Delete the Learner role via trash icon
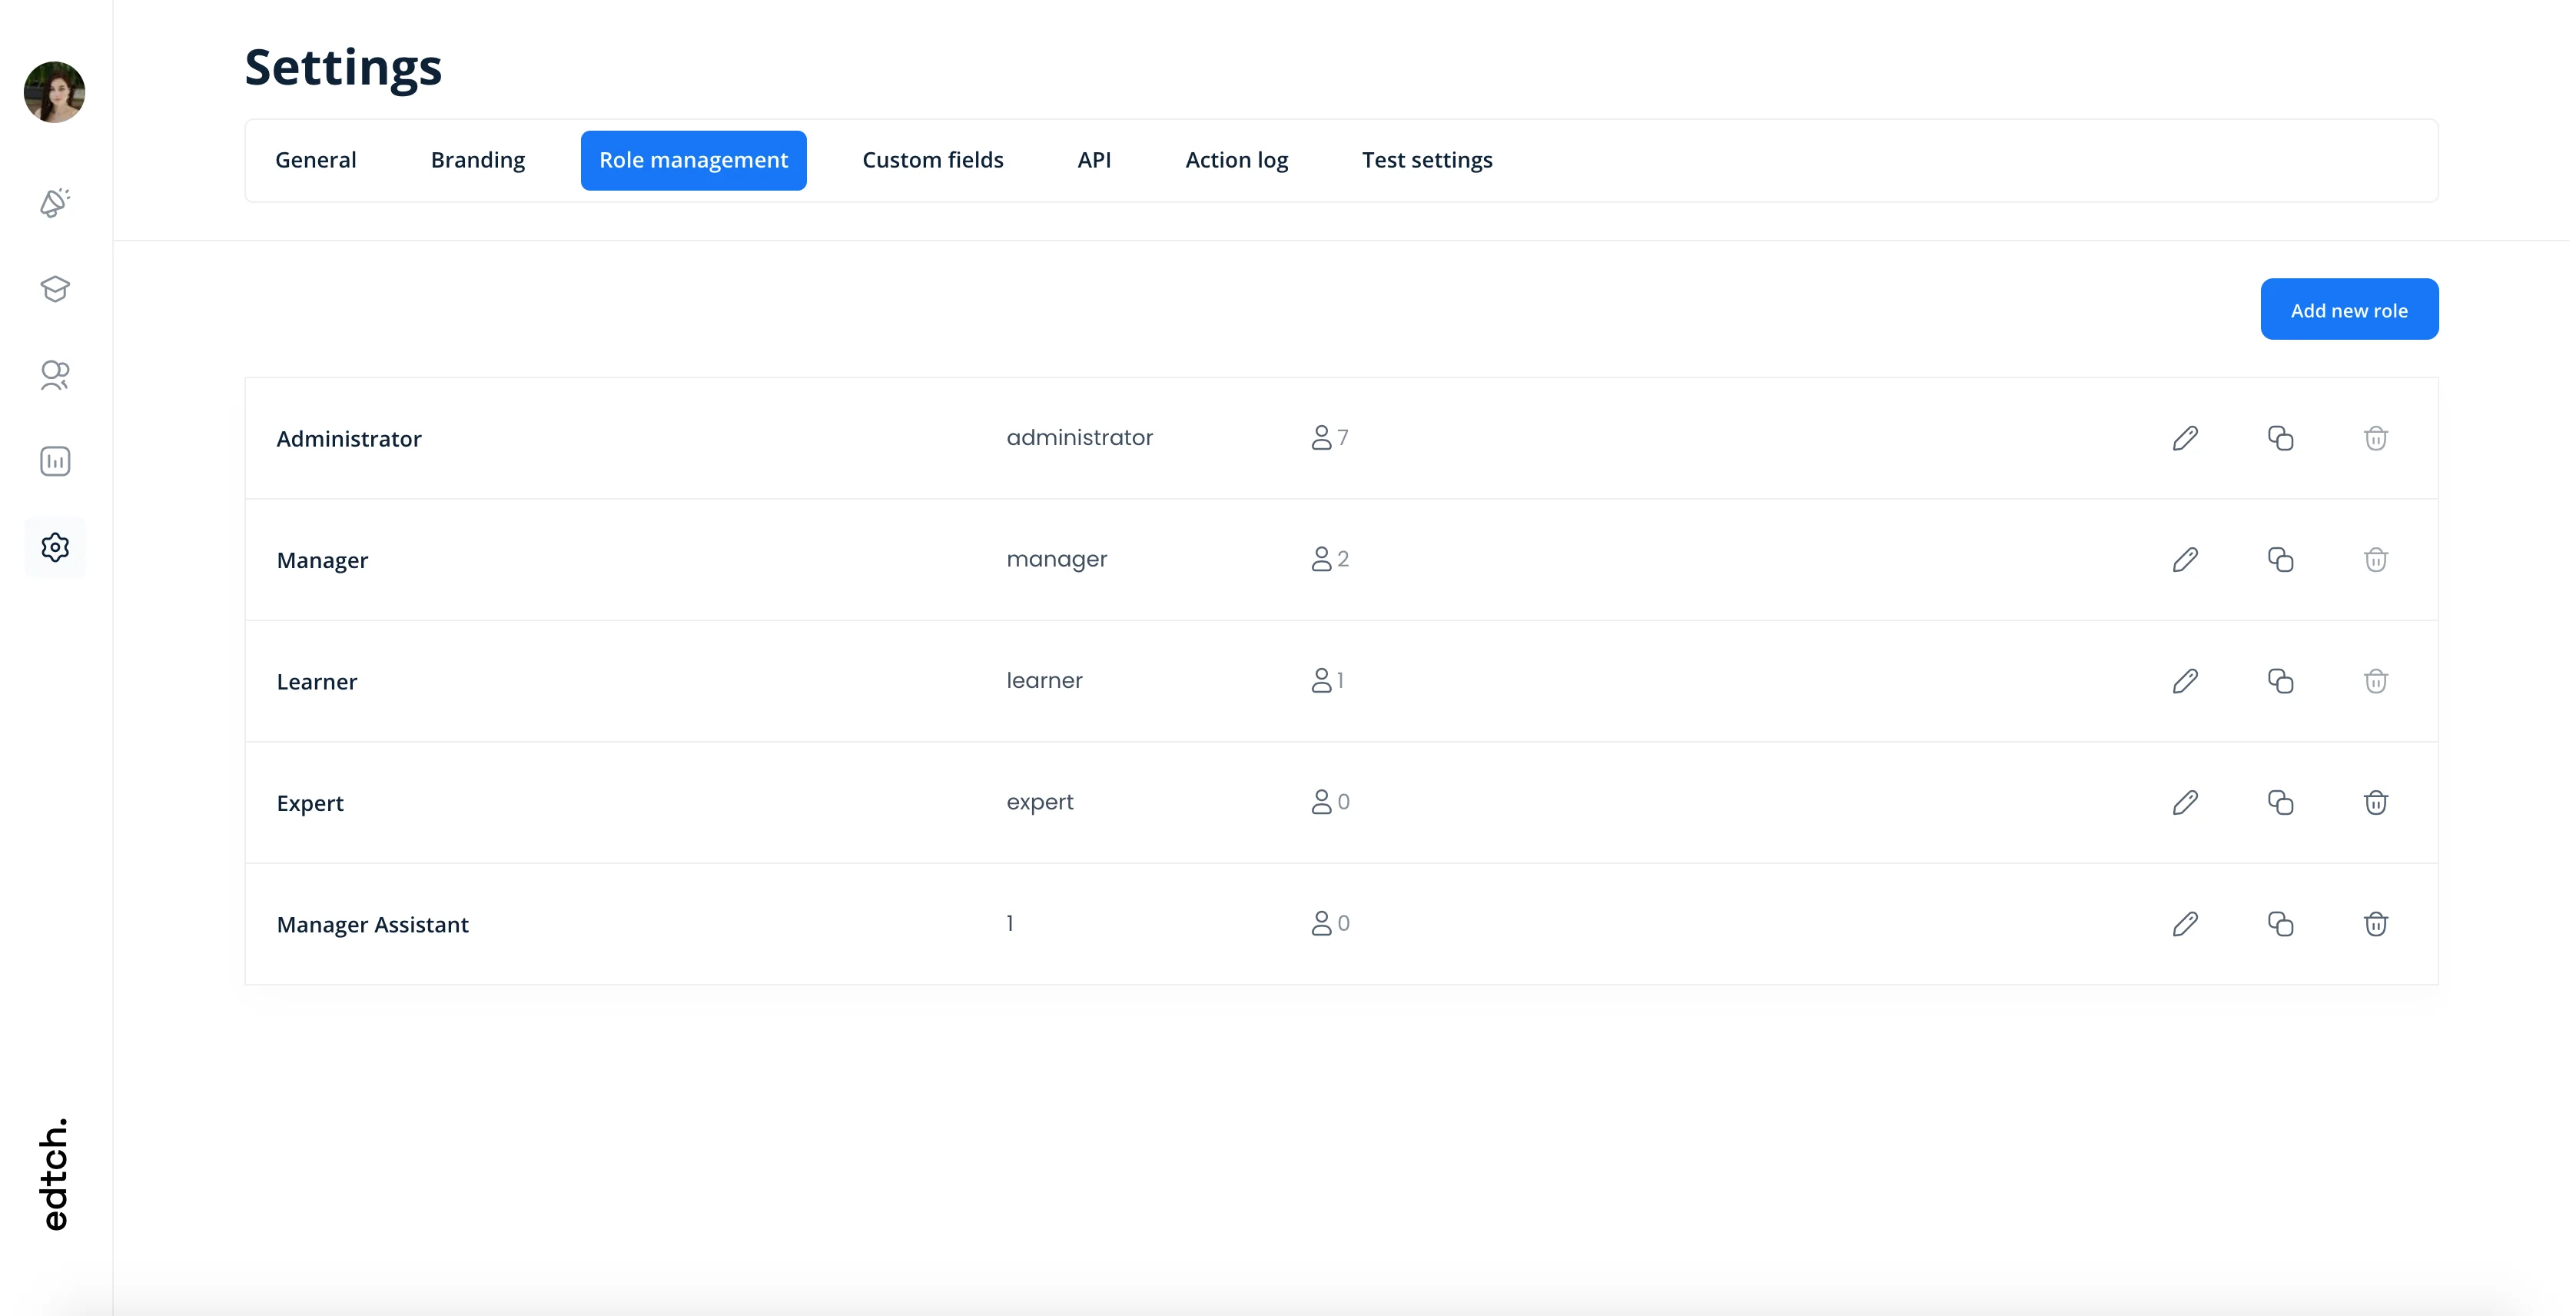The height and width of the screenshot is (1316, 2576). coord(2377,681)
